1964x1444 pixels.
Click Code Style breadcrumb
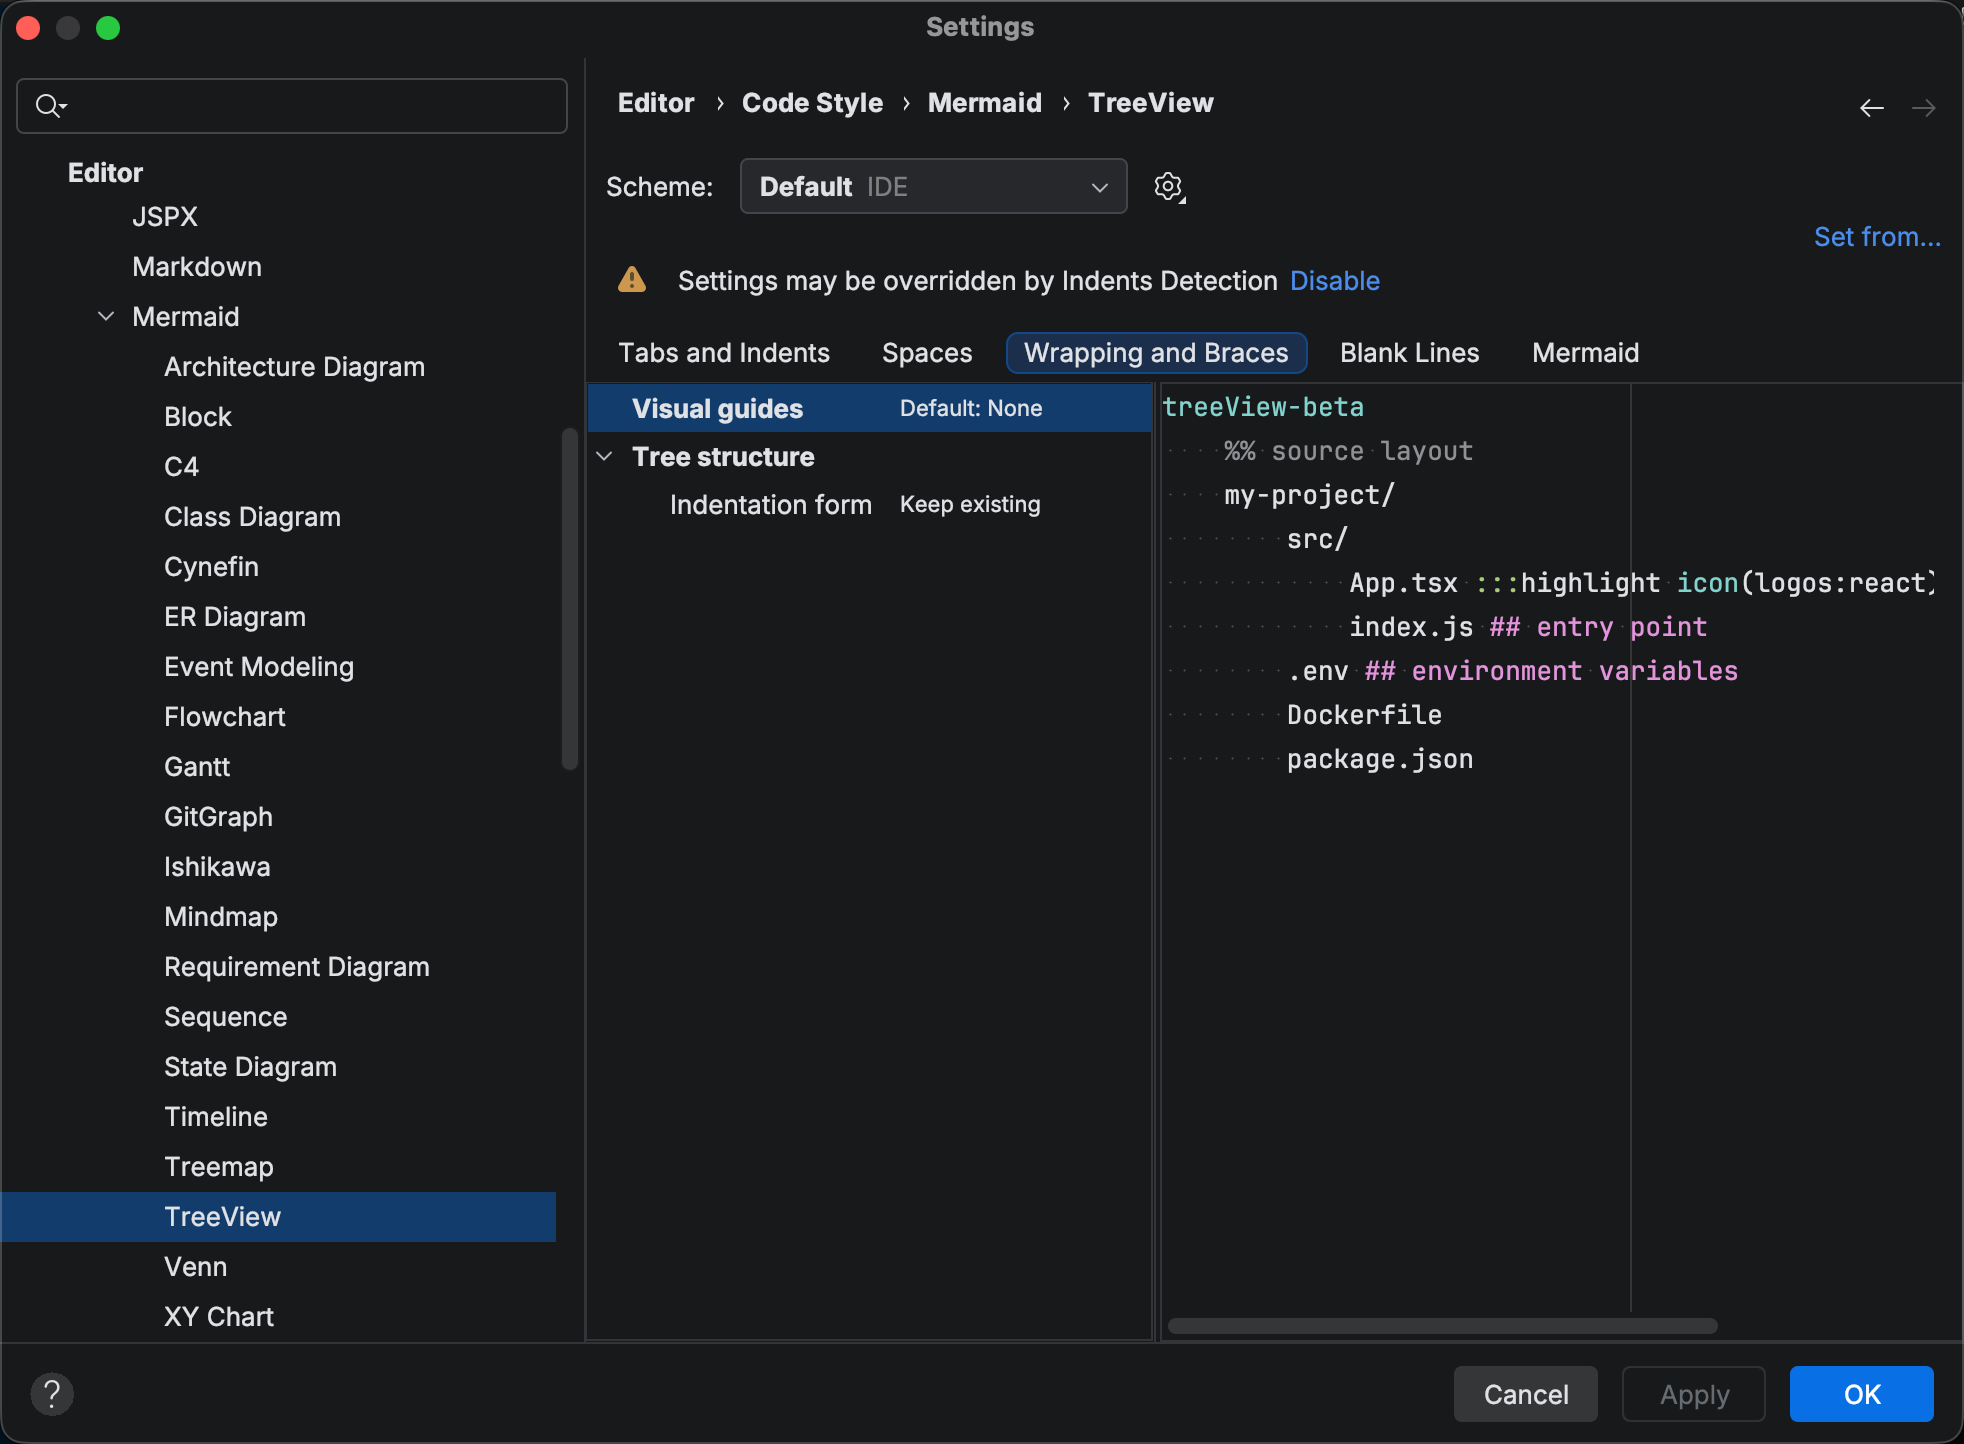812,103
